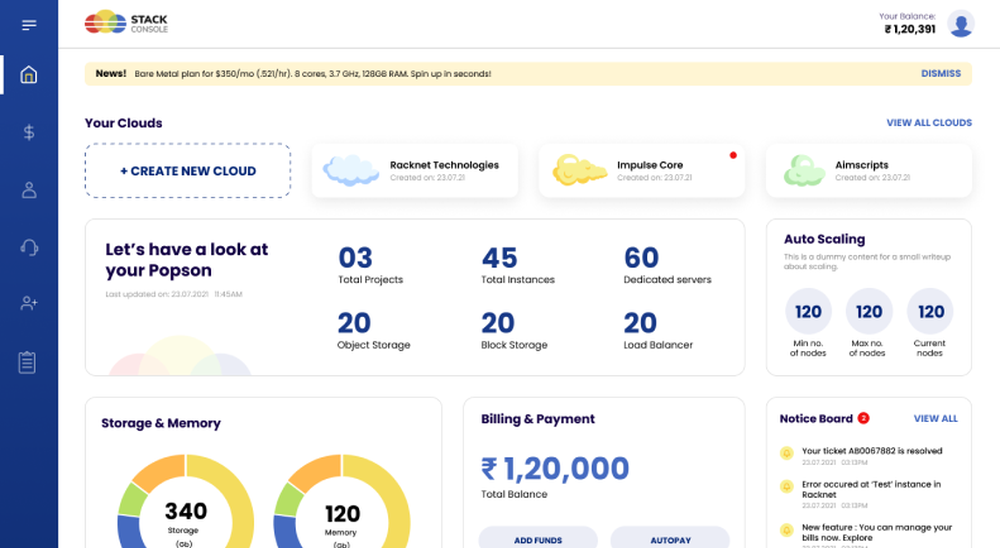Screen dimensions: 1000x548
Task: Click '20 Block Storage' stat
Action: (514, 330)
